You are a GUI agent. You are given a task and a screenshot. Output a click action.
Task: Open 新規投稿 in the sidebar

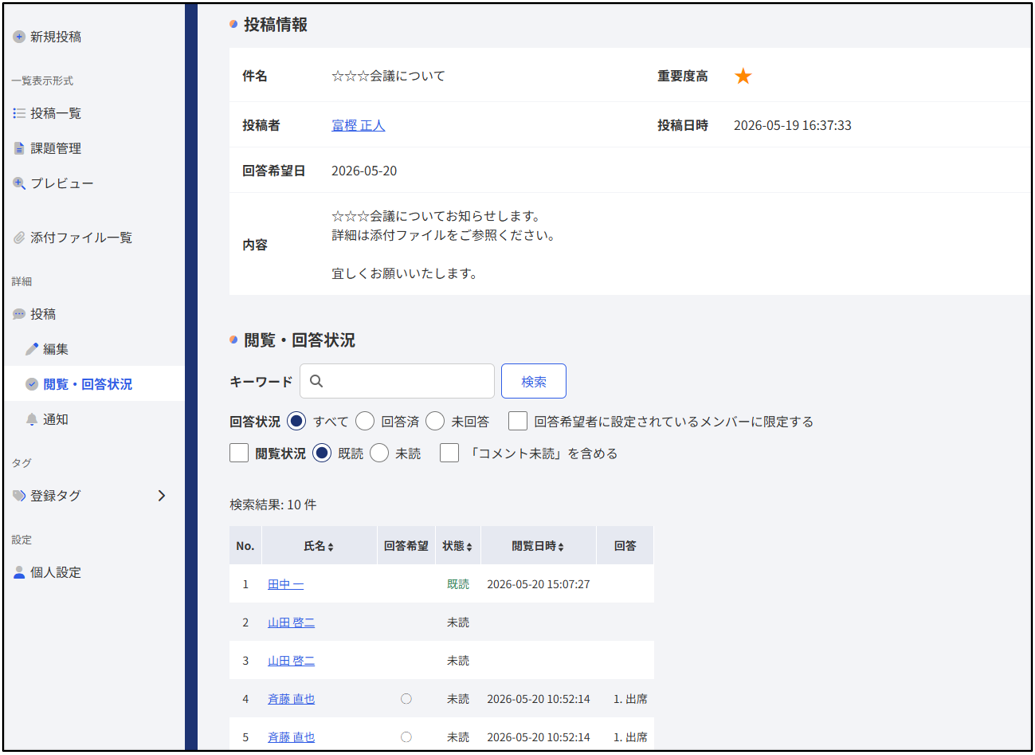tap(55, 37)
